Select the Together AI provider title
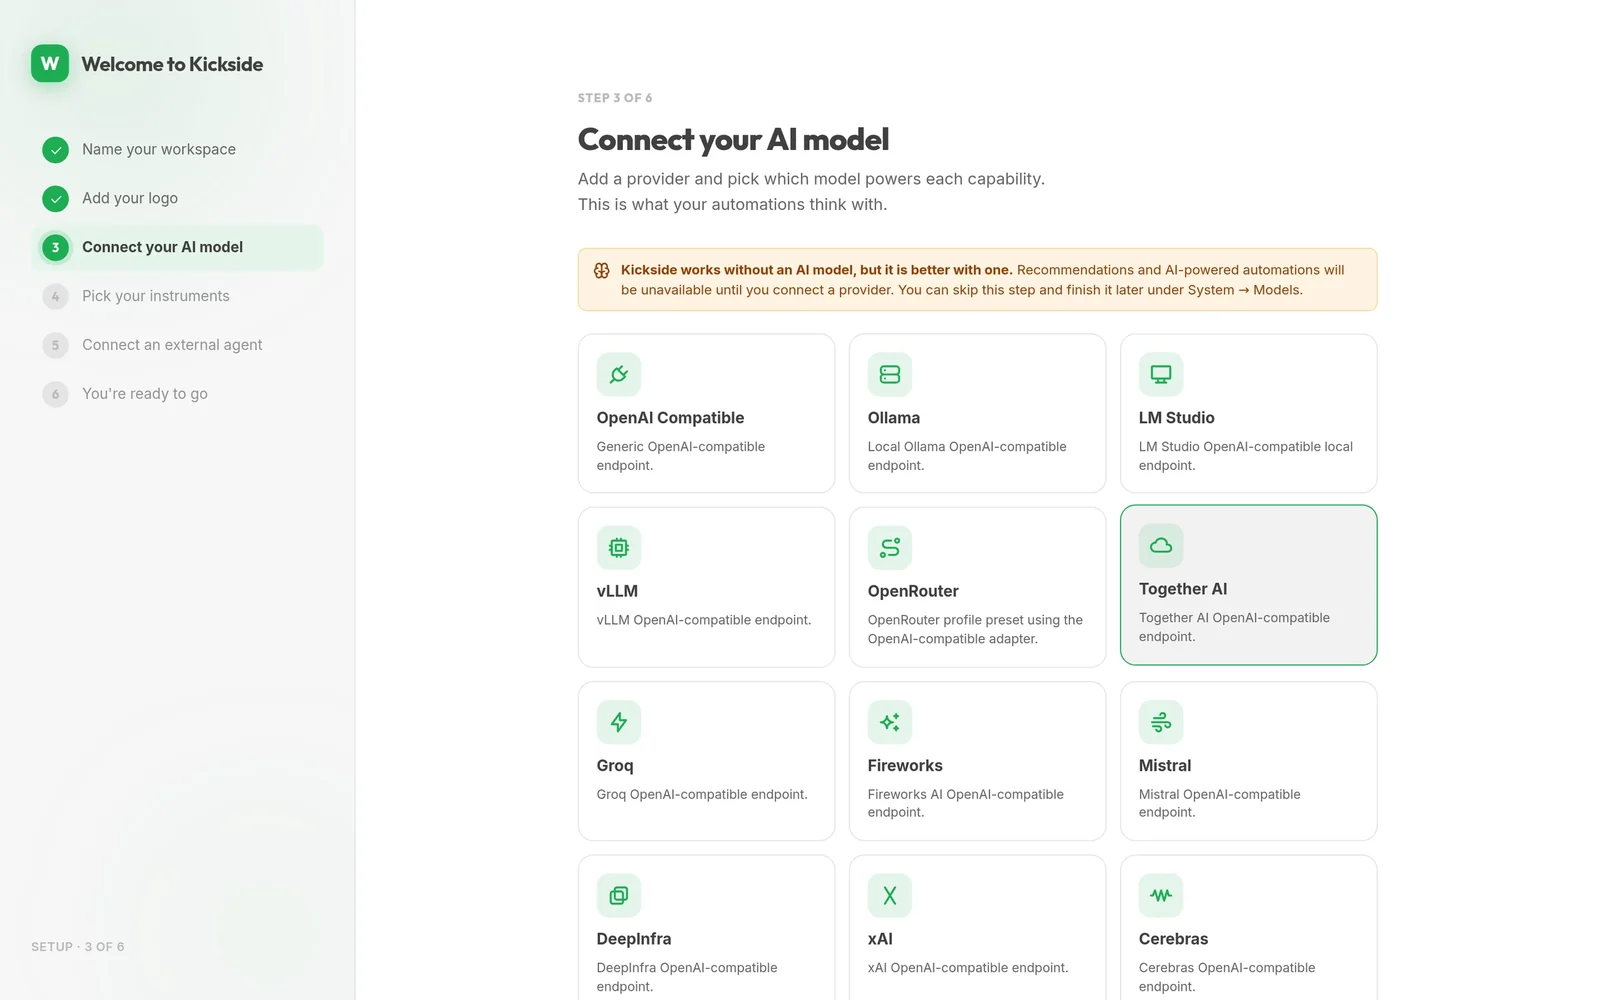 tap(1183, 590)
